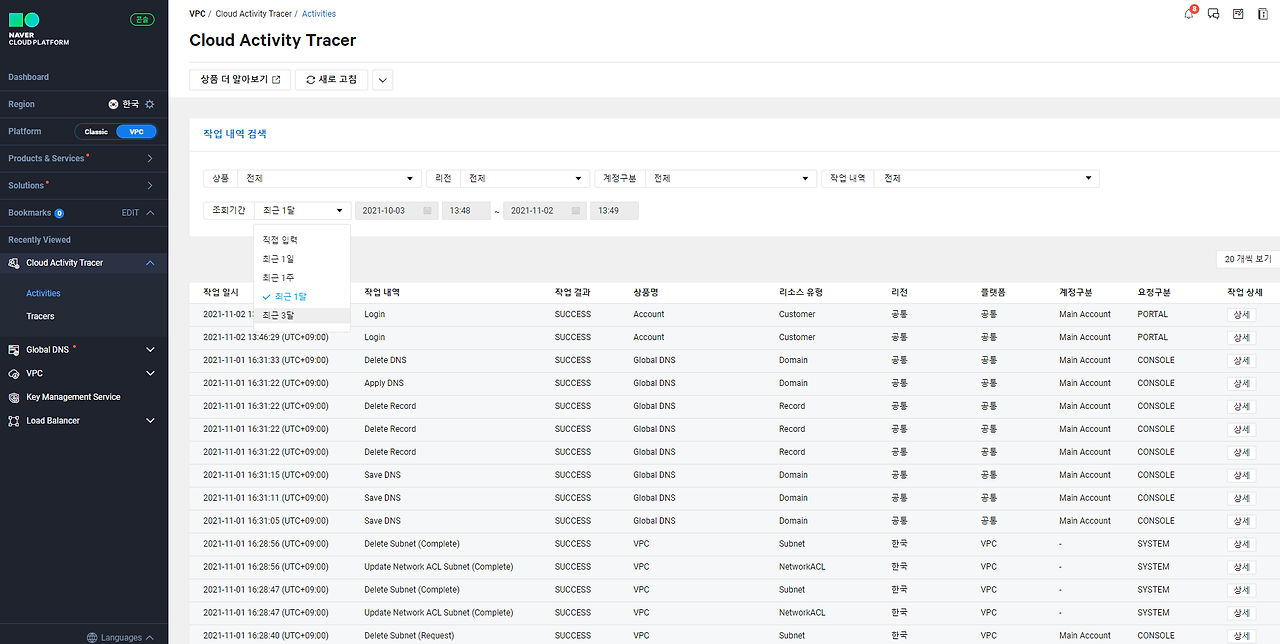
Task: Collapse the Bookmarks section chevron
Action: (x=150, y=213)
